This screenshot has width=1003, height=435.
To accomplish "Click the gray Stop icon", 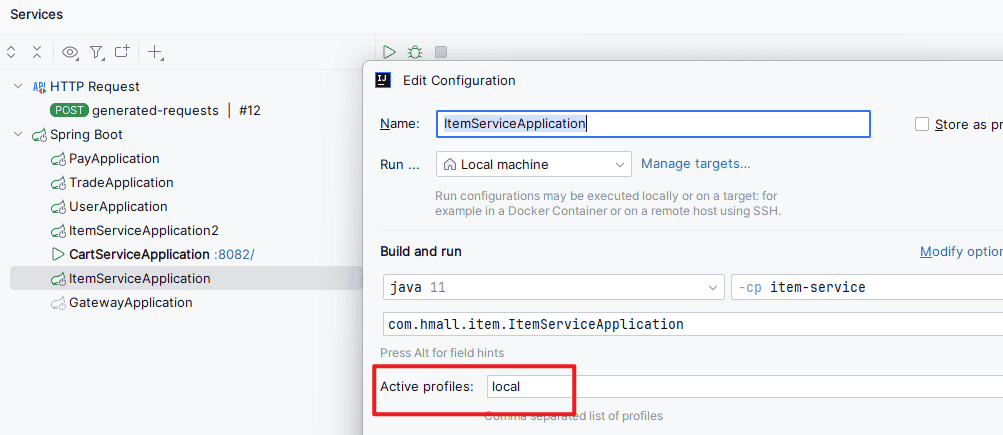I will 441,52.
